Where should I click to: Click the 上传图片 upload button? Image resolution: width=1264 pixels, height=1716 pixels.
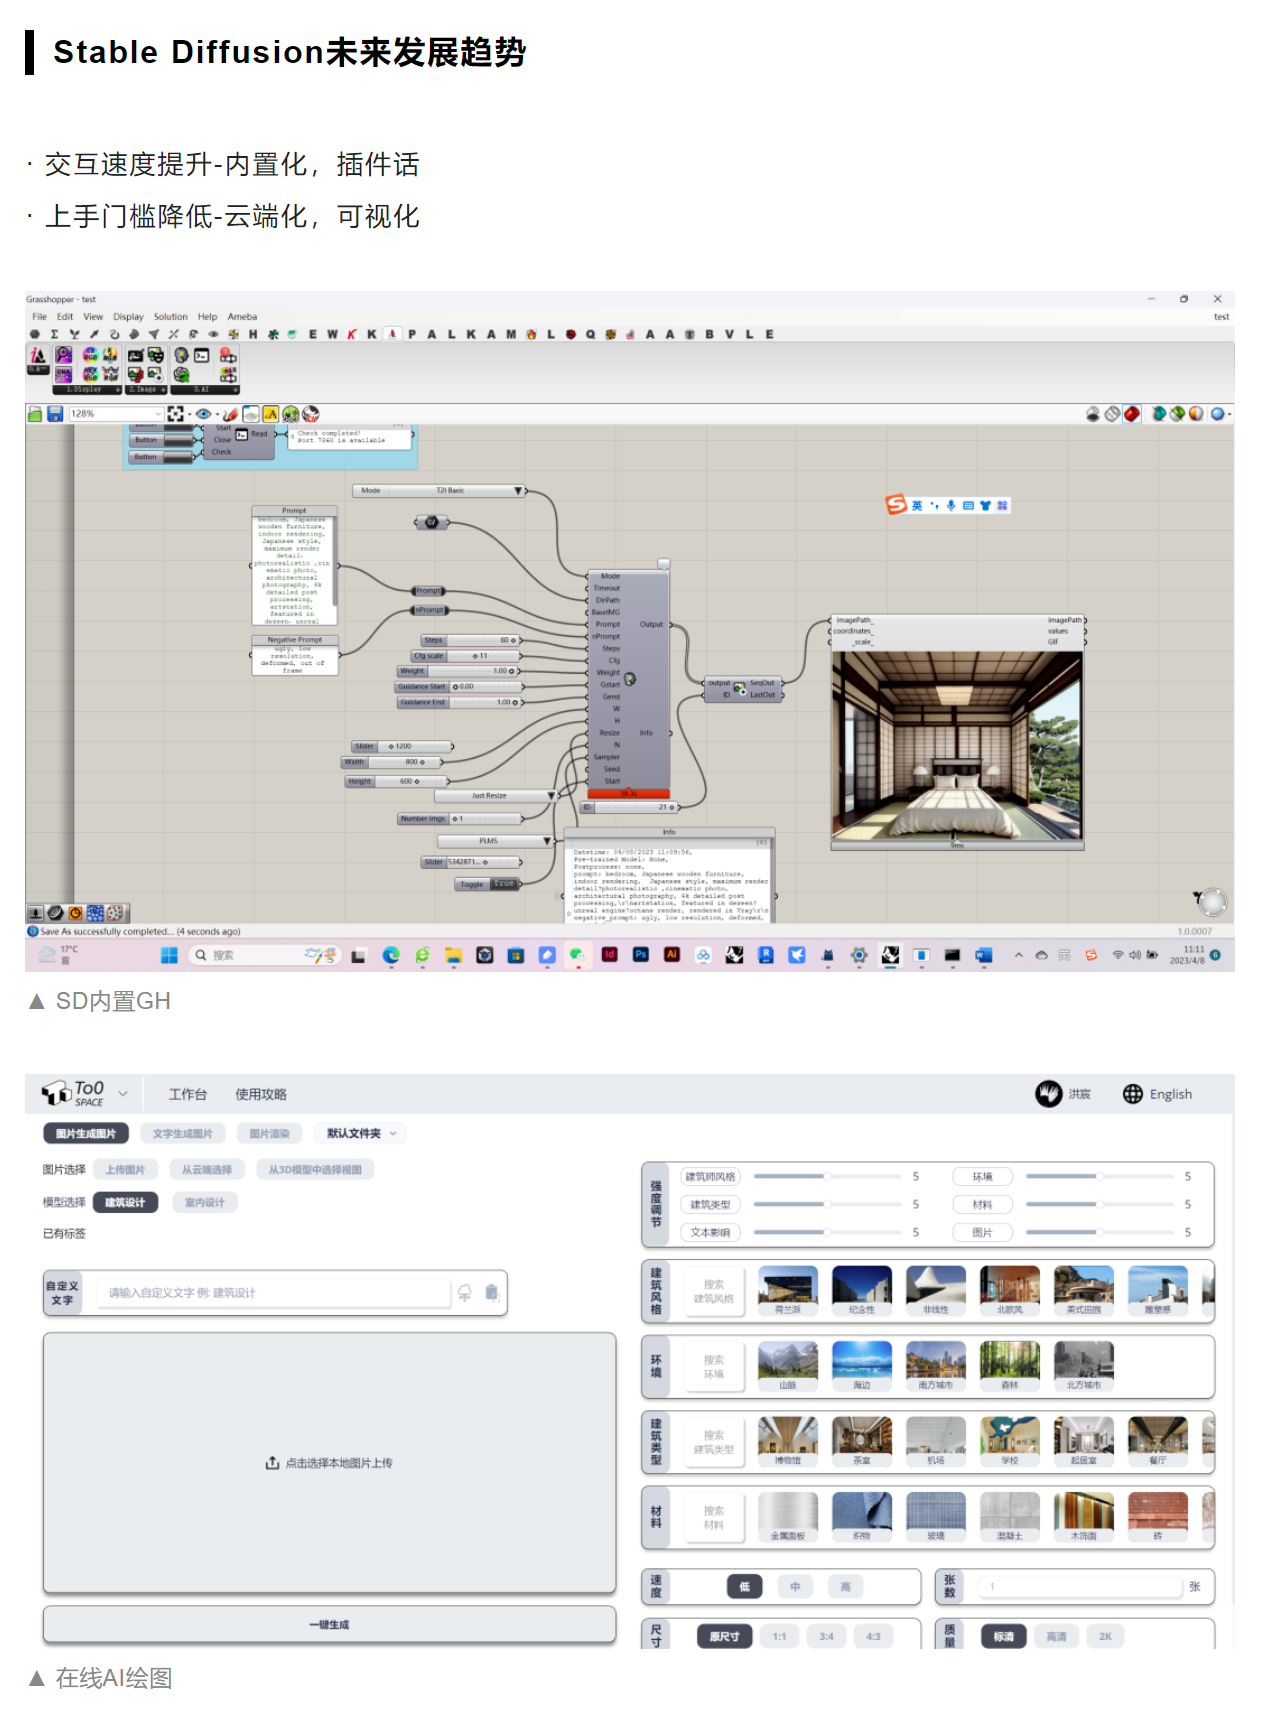(125, 1169)
